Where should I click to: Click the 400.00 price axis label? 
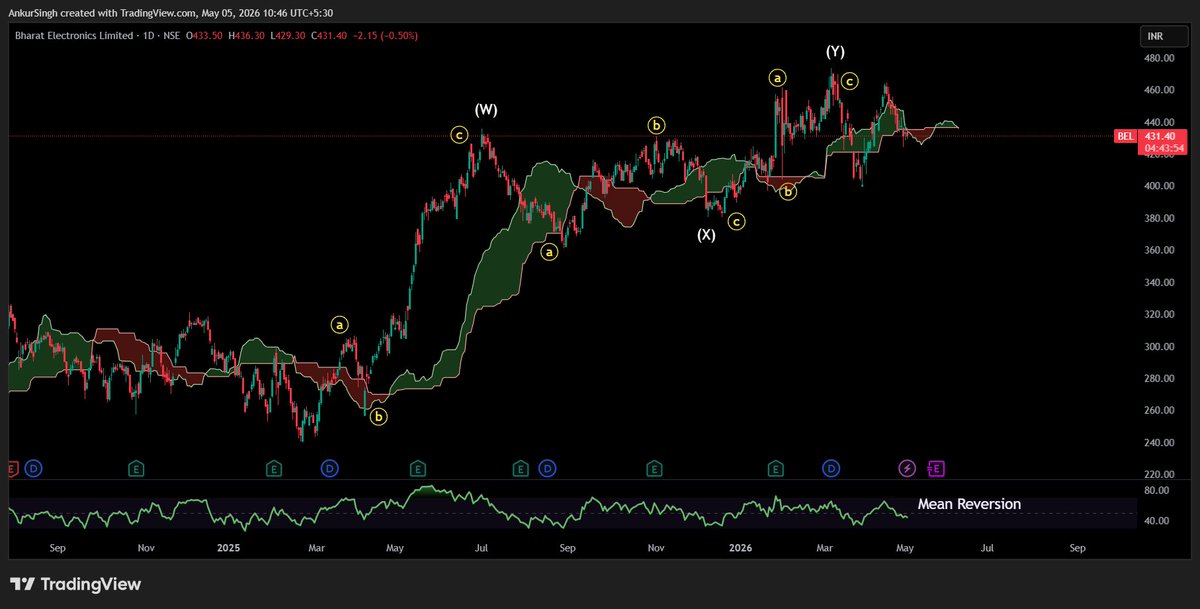click(1159, 186)
